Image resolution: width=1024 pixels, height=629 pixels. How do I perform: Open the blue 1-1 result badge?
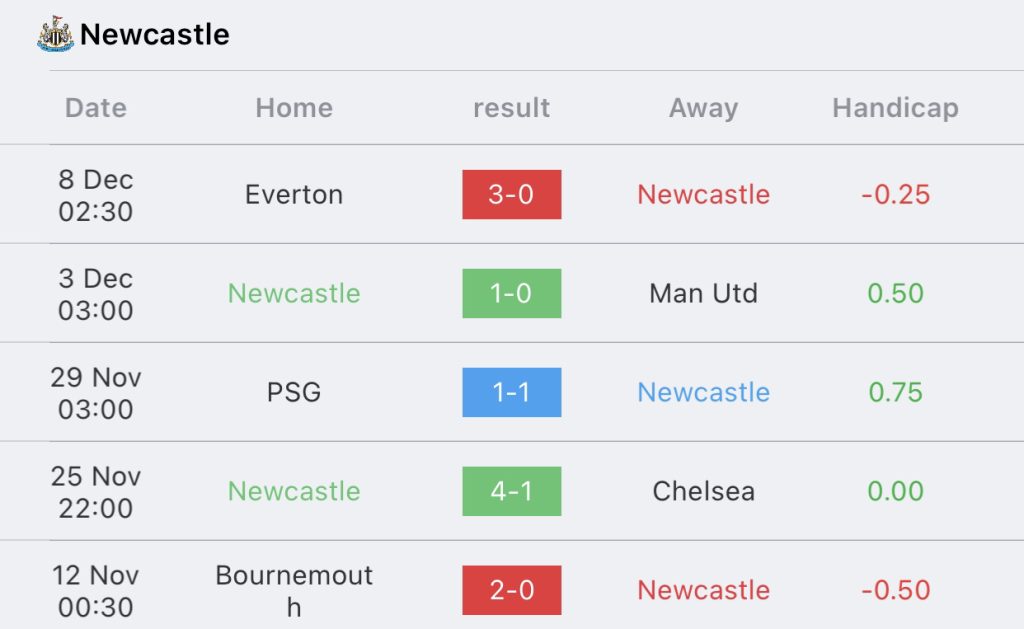511,392
